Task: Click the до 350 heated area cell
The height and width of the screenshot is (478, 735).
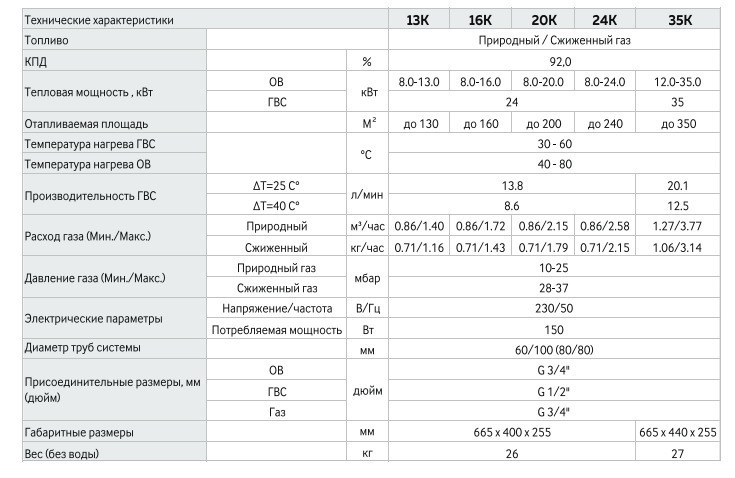Action: [x=678, y=124]
